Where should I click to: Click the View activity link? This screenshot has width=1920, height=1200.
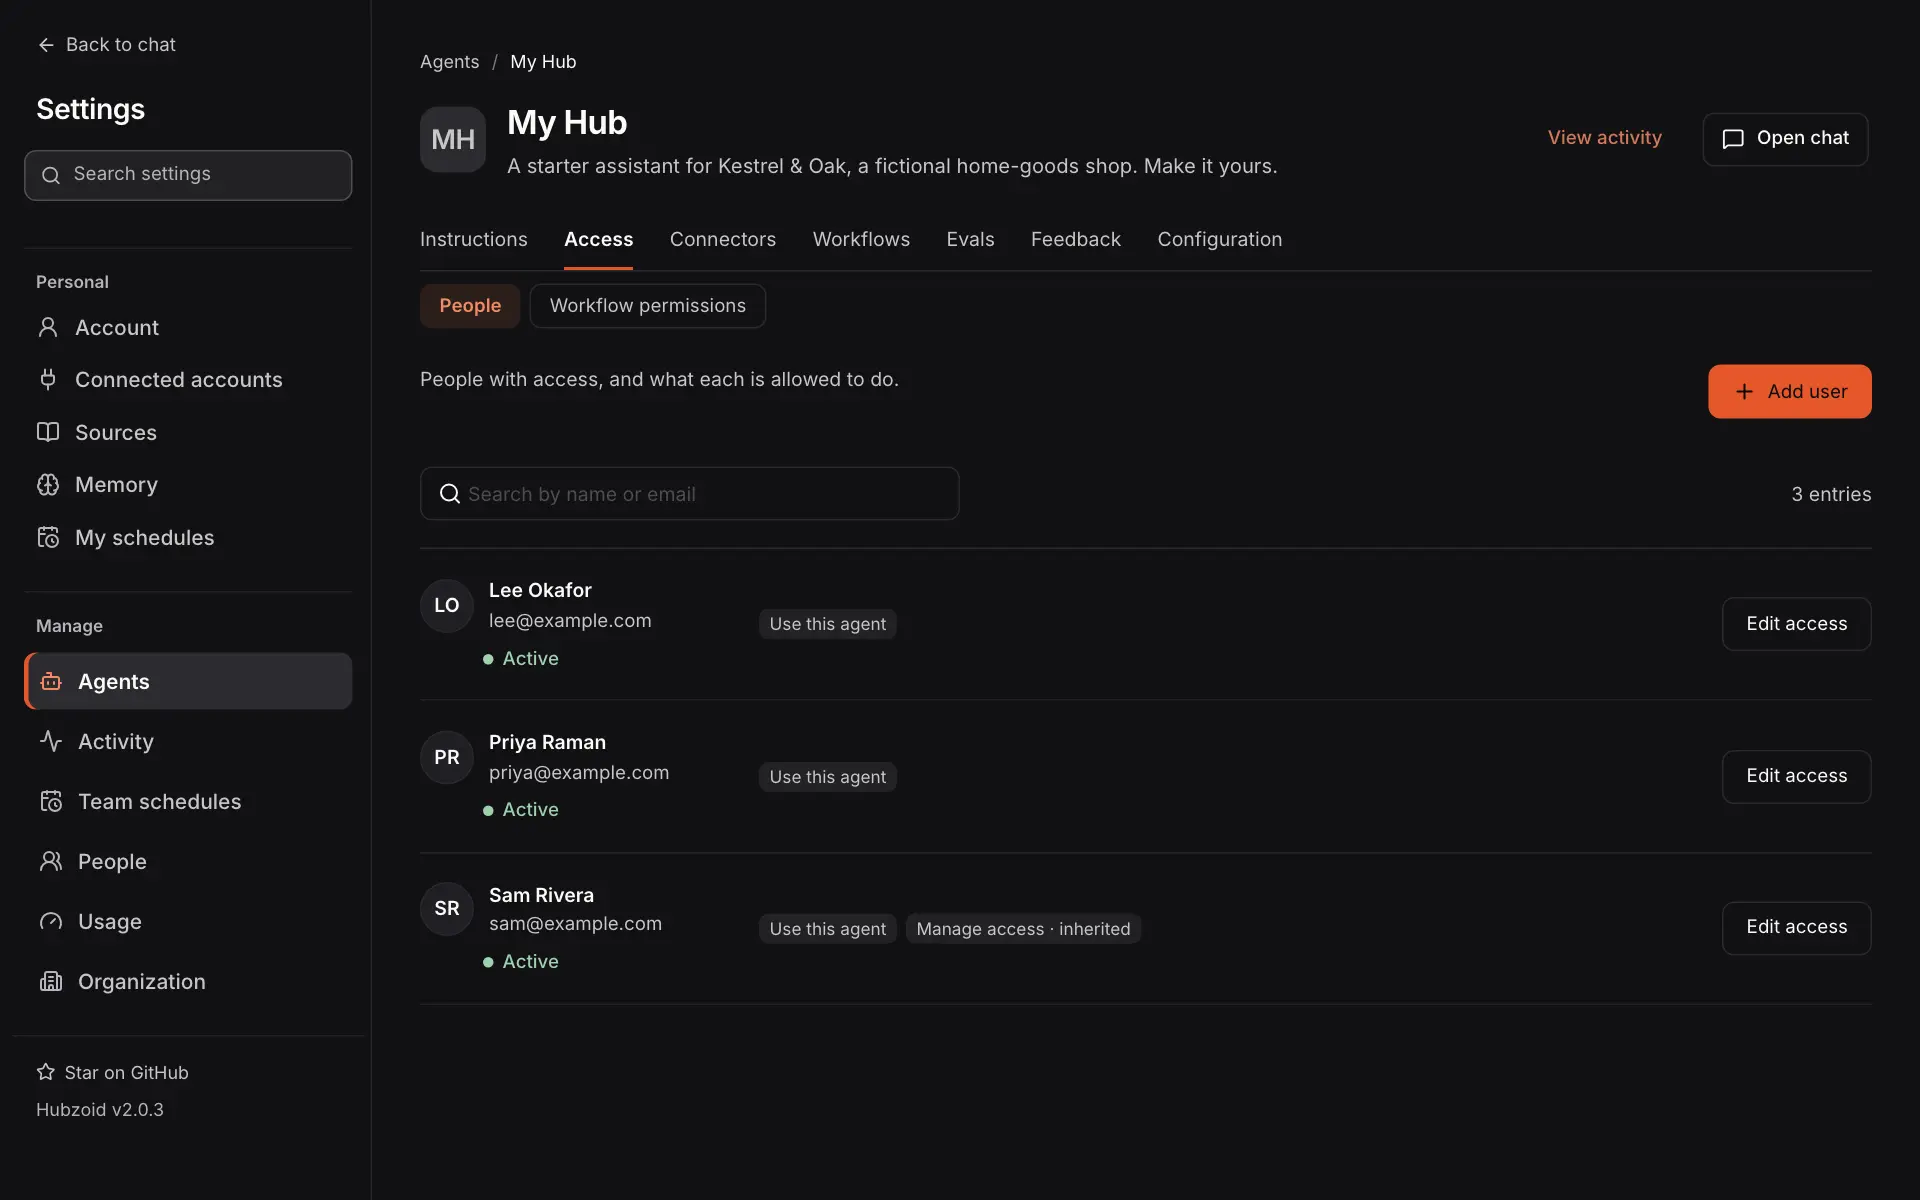point(1604,138)
